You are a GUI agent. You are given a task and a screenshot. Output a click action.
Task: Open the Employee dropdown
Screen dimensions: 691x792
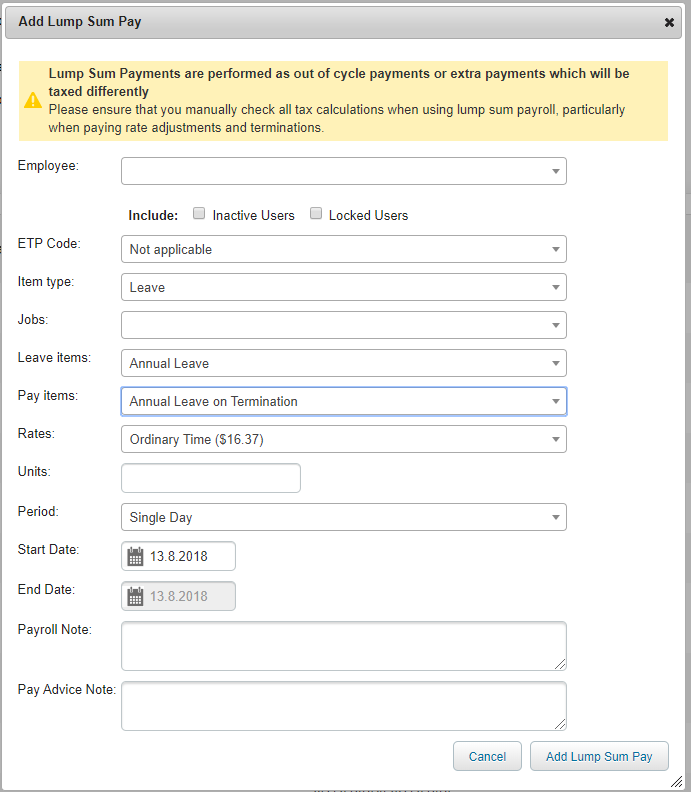pyautogui.click(x=343, y=171)
